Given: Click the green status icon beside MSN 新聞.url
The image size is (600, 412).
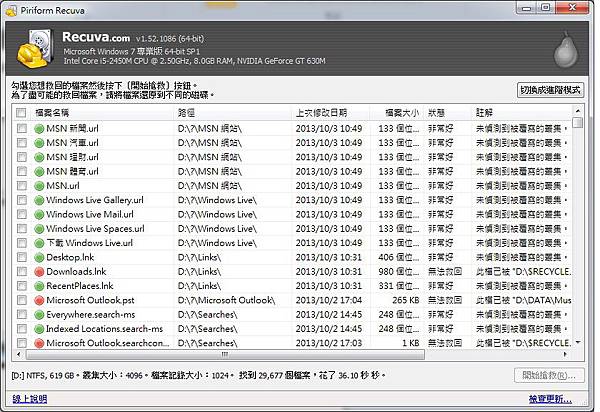Looking at the screenshot, I should [x=39, y=129].
